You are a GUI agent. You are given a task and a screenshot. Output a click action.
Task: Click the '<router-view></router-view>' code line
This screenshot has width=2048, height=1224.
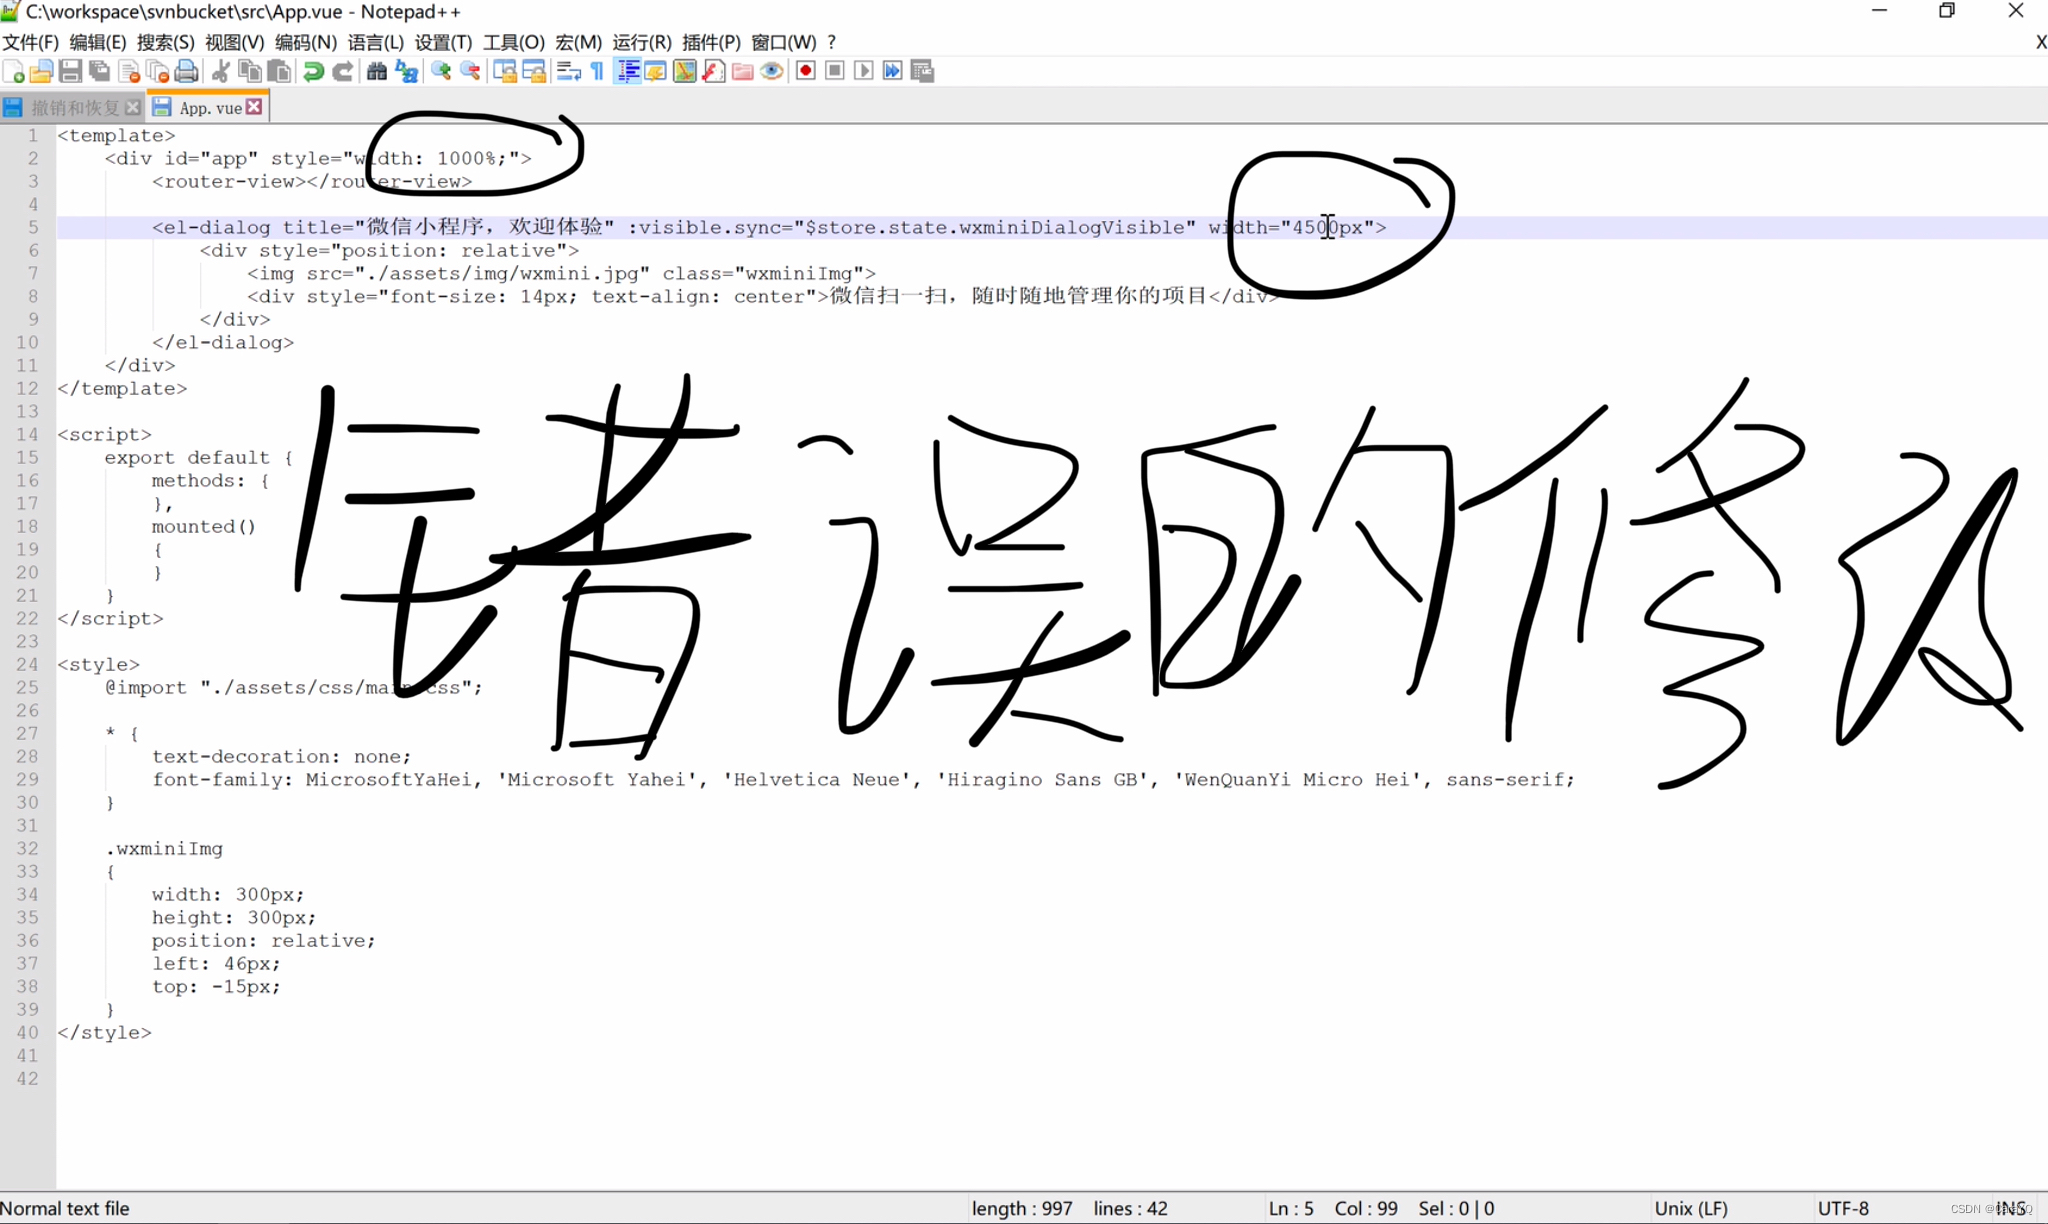click(312, 181)
